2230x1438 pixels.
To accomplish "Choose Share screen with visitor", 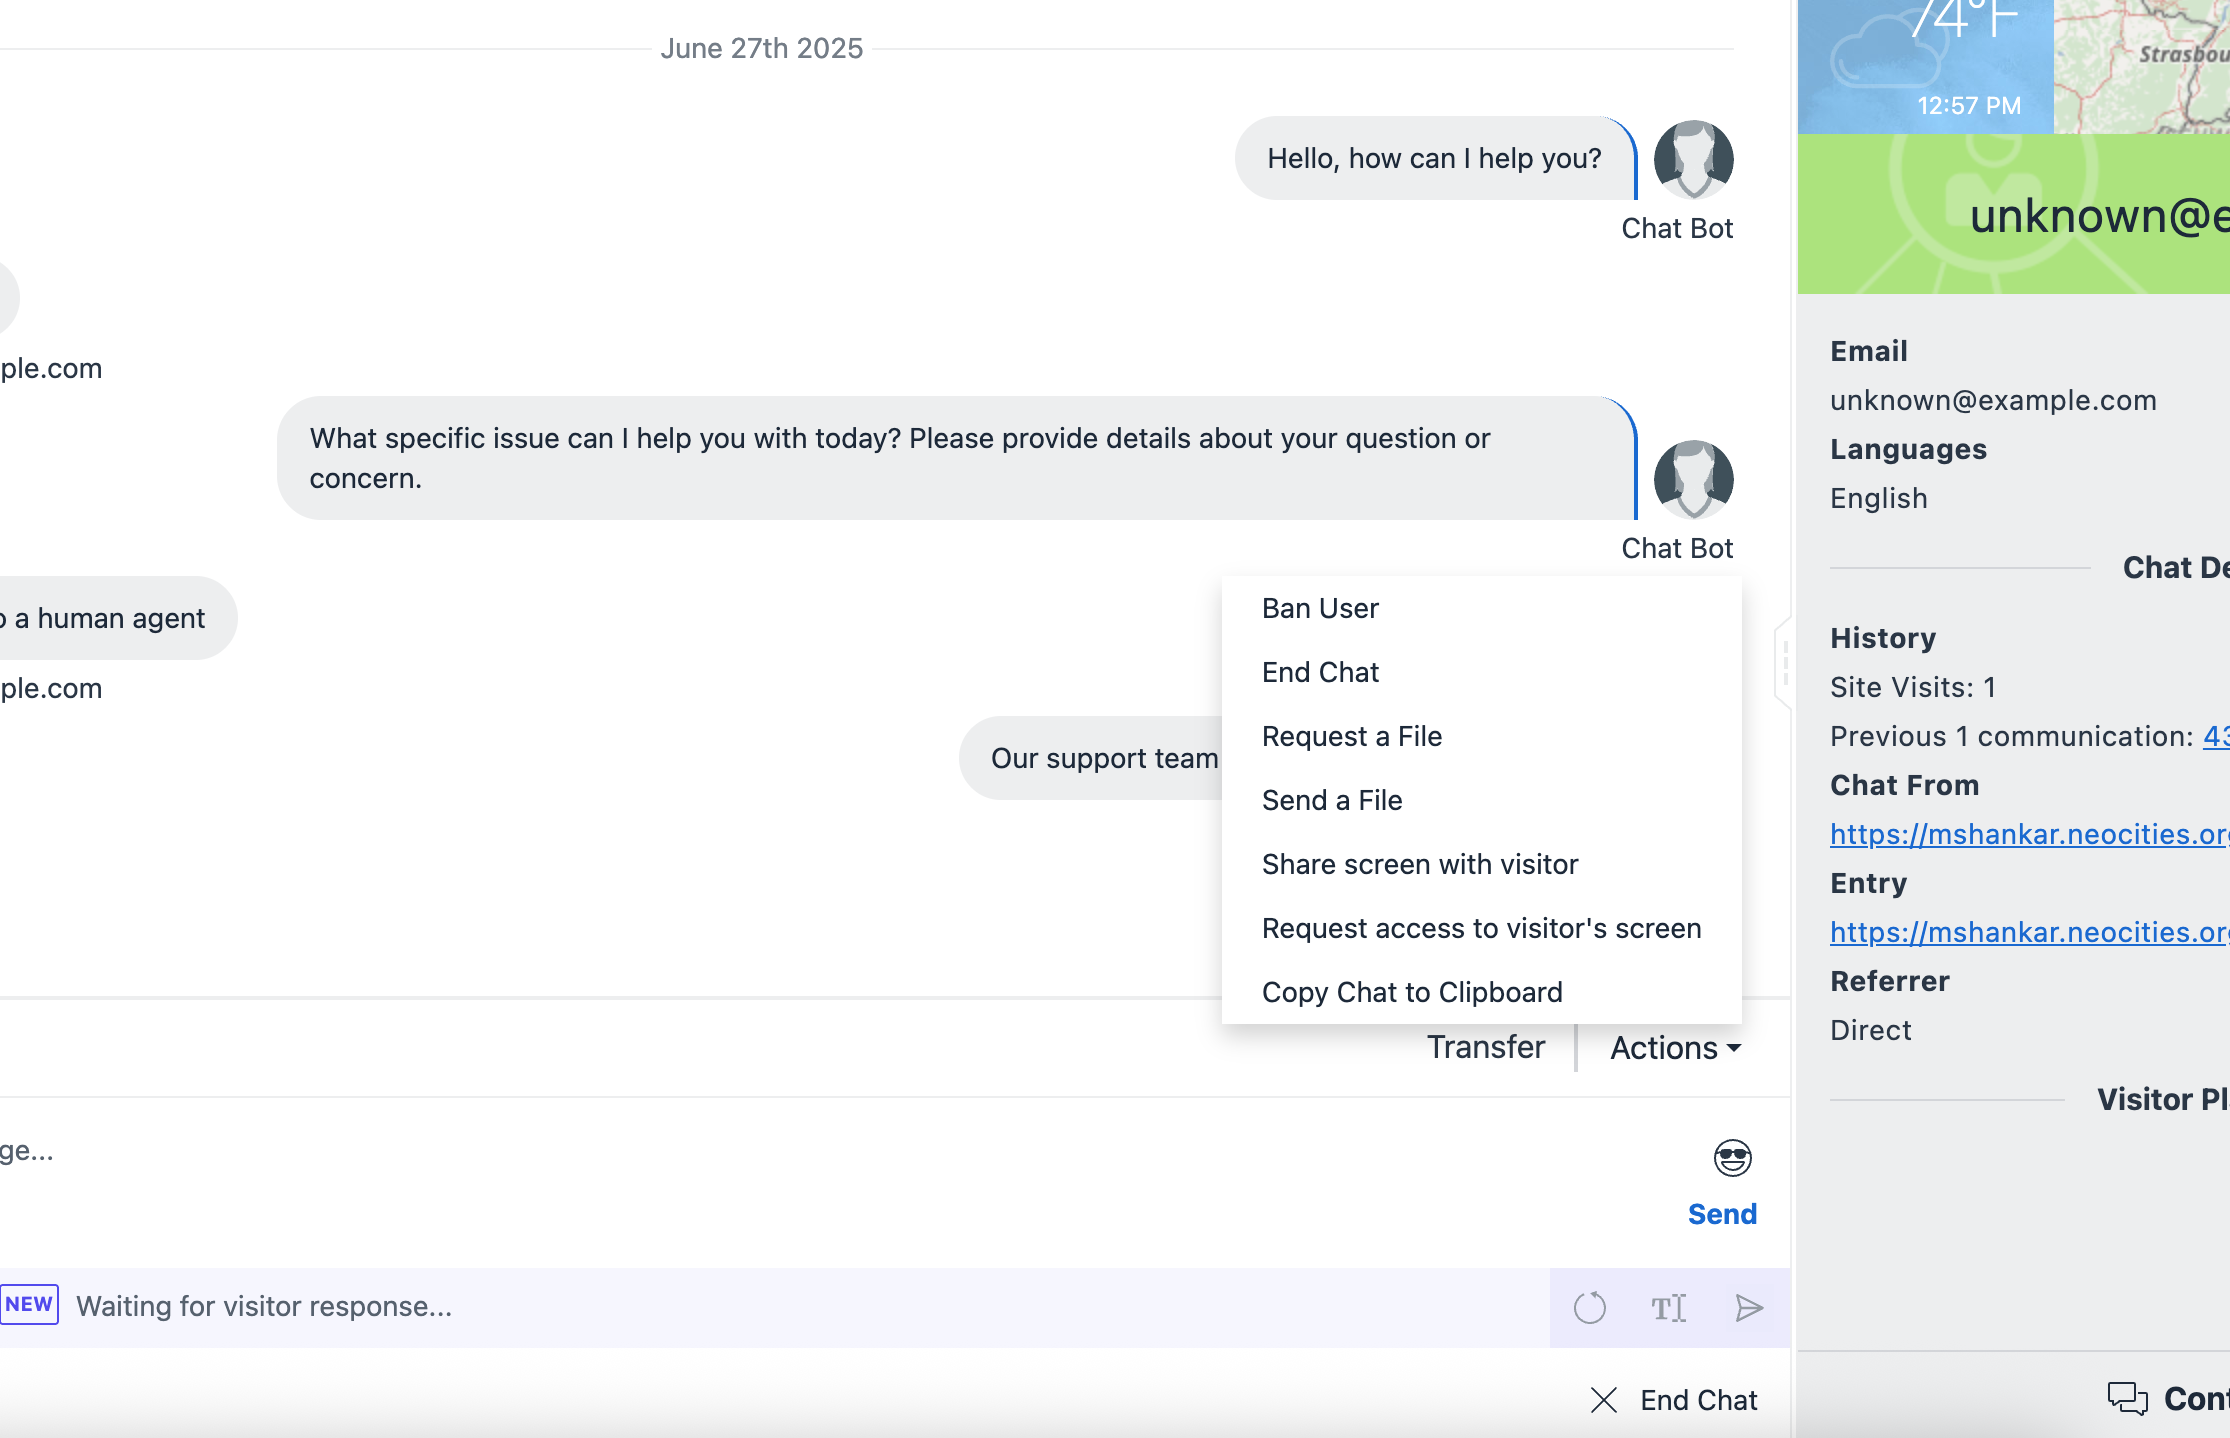I will click(1419, 864).
